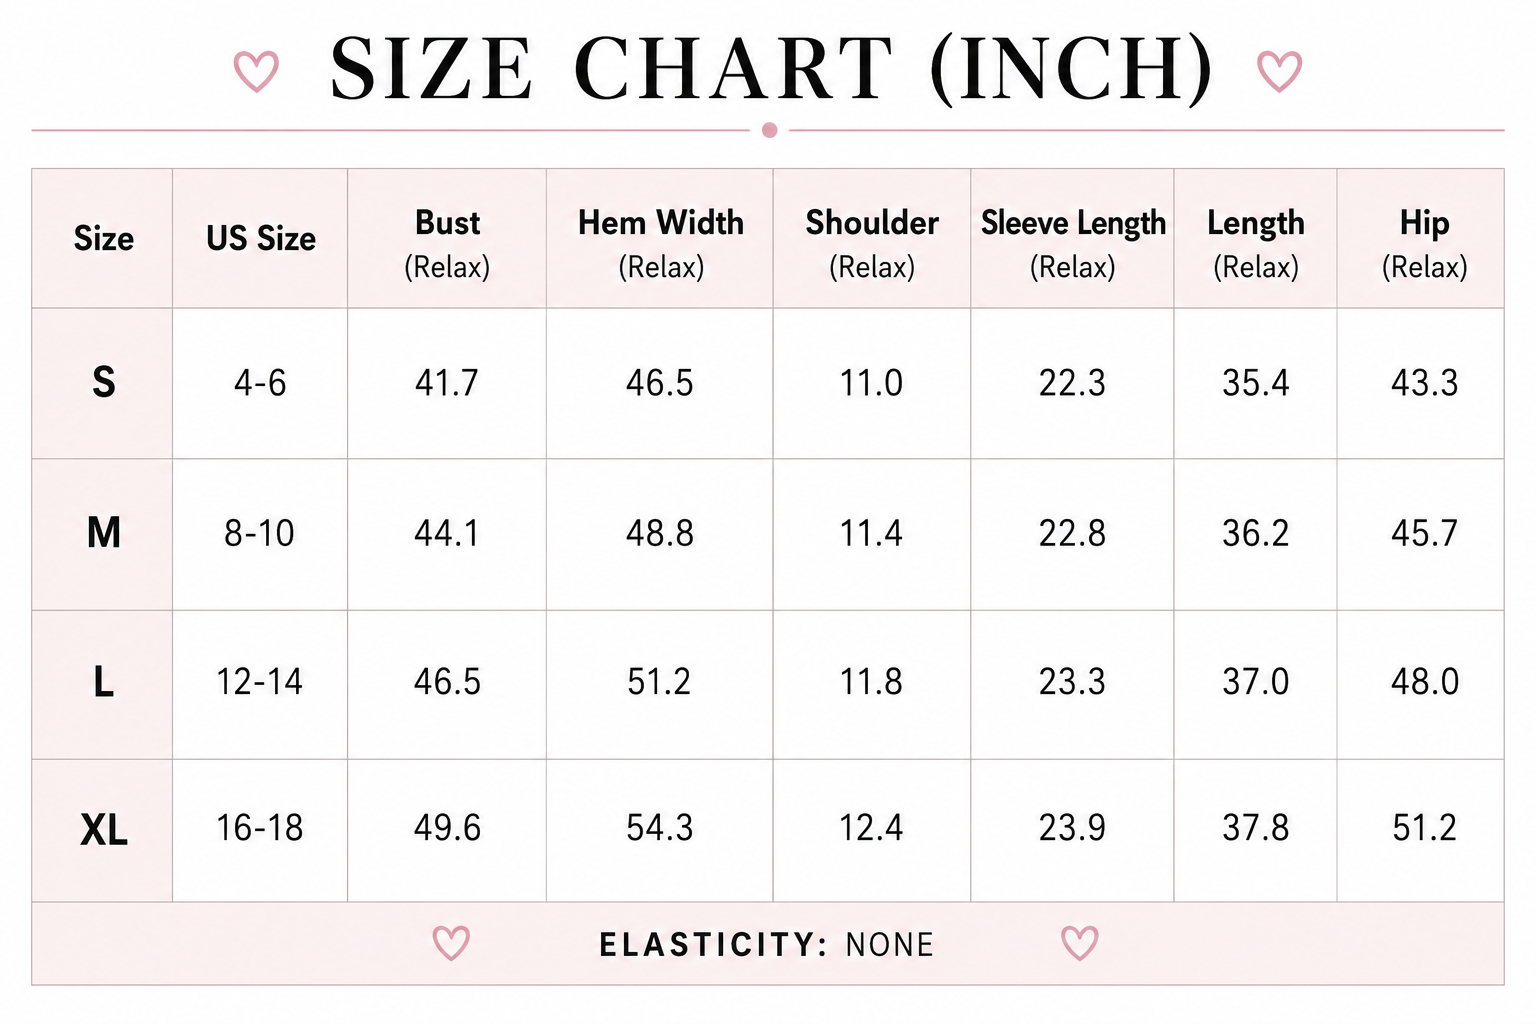Click the SIZE CHART (INCH) title

tap(771, 69)
